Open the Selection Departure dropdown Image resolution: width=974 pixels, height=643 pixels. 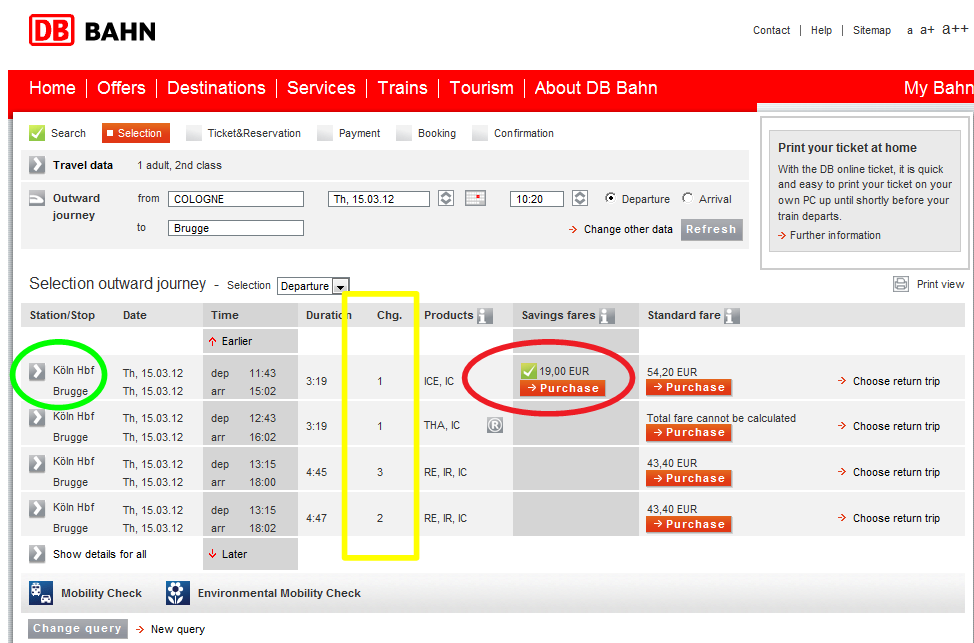313,286
